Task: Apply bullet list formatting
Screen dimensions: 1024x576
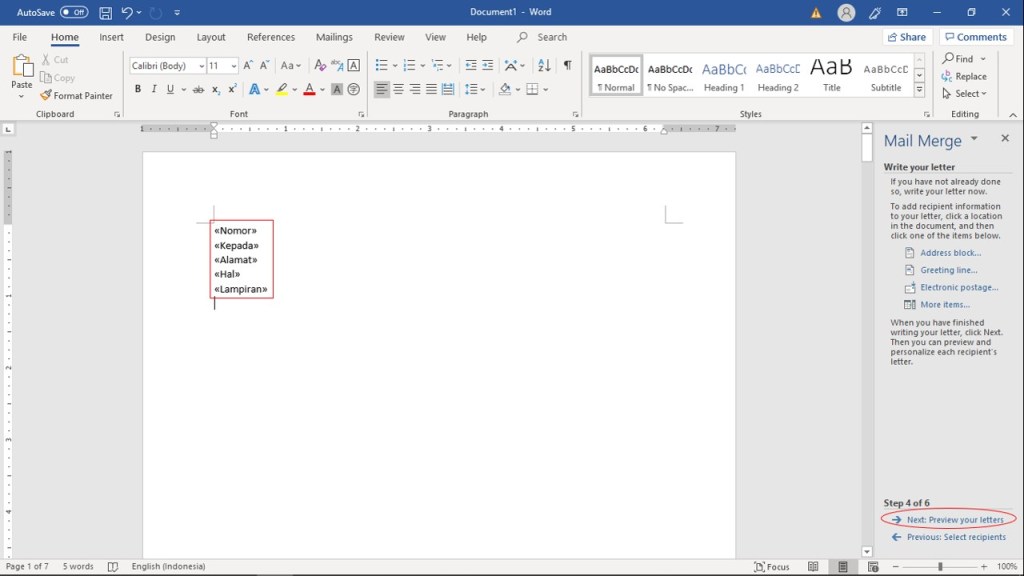Action: click(x=381, y=65)
